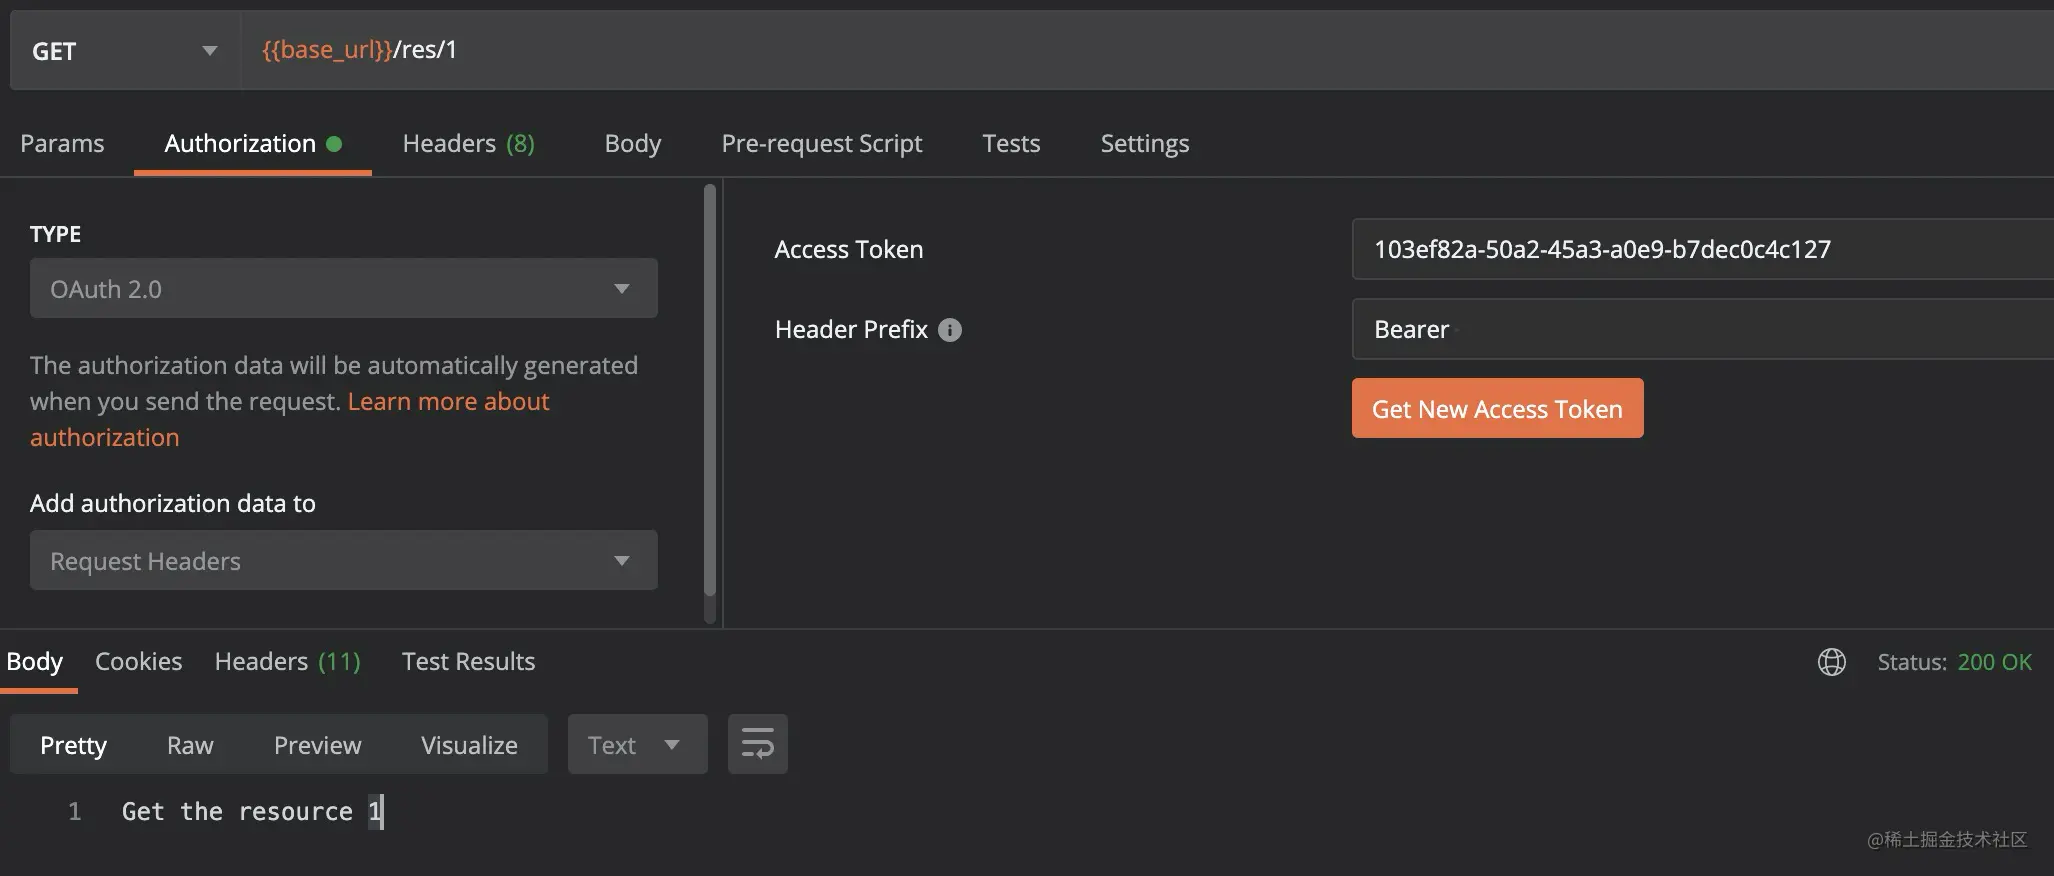
Task: Click the network globe icon
Action: pos(1832,662)
